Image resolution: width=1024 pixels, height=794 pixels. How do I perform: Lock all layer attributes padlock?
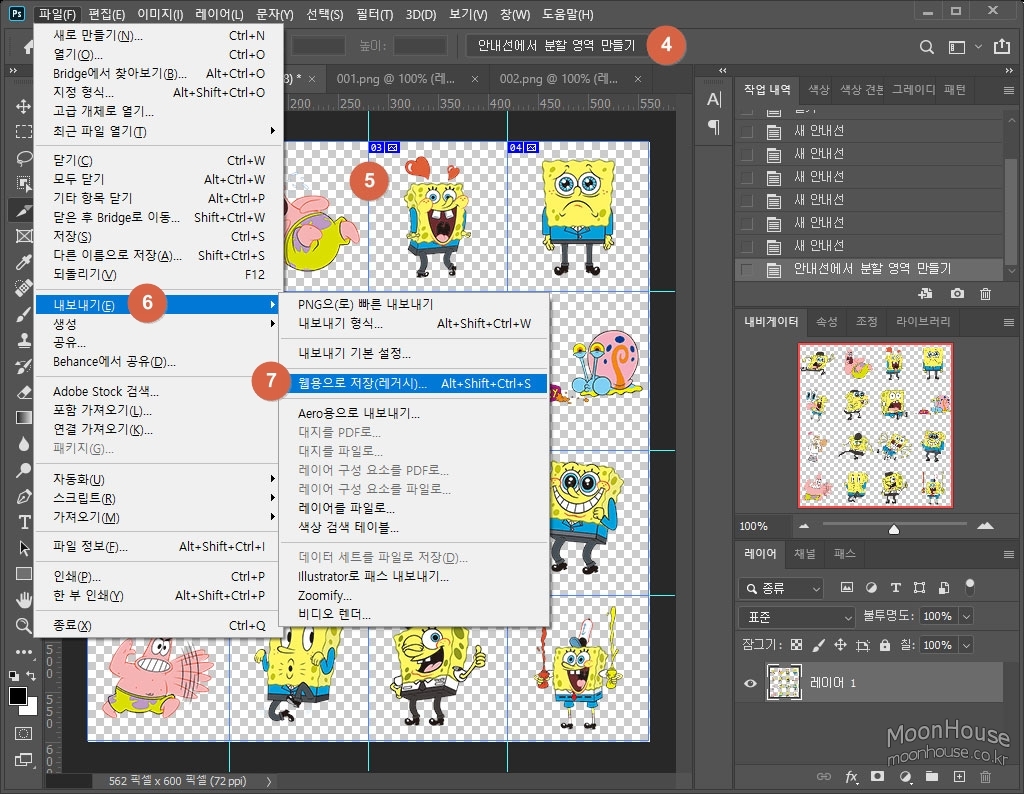pos(885,645)
